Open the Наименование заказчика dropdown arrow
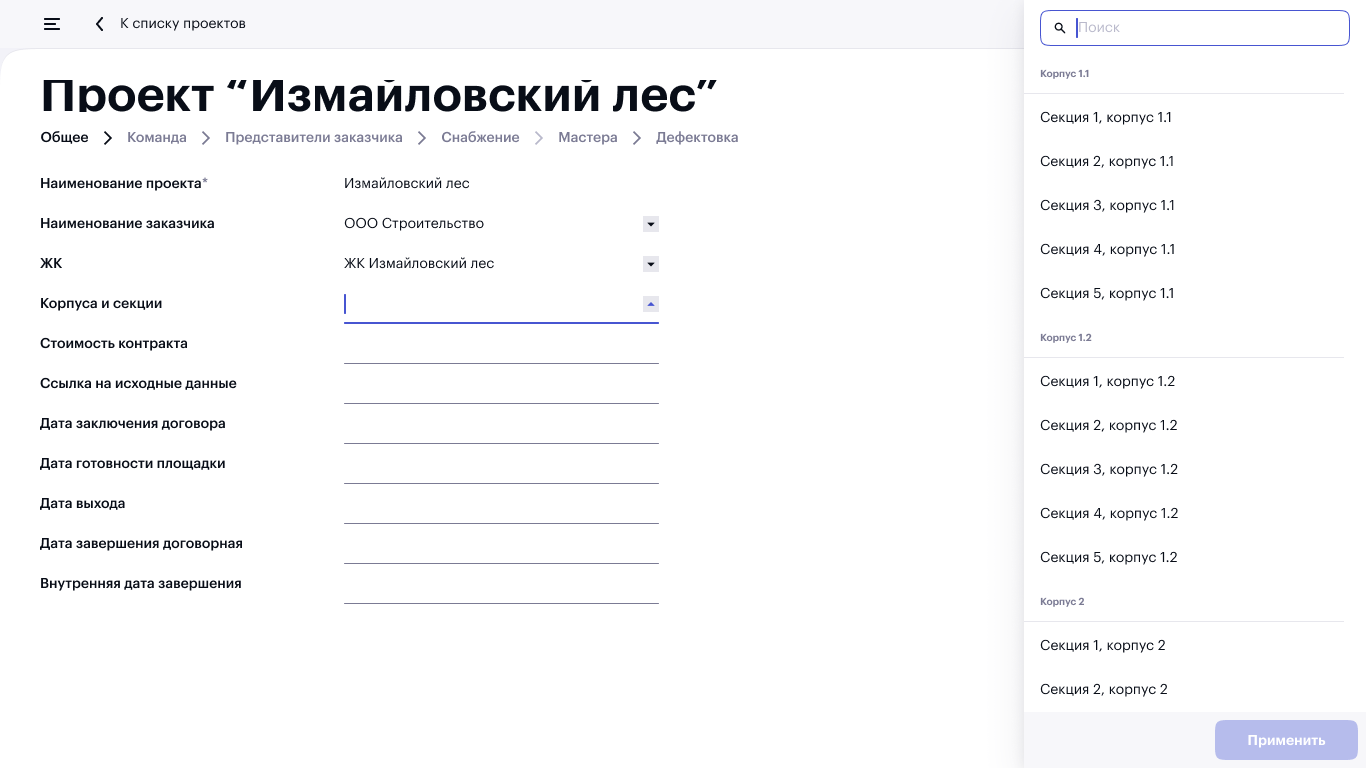The width and height of the screenshot is (1366, 768). (x=651, y=224)
